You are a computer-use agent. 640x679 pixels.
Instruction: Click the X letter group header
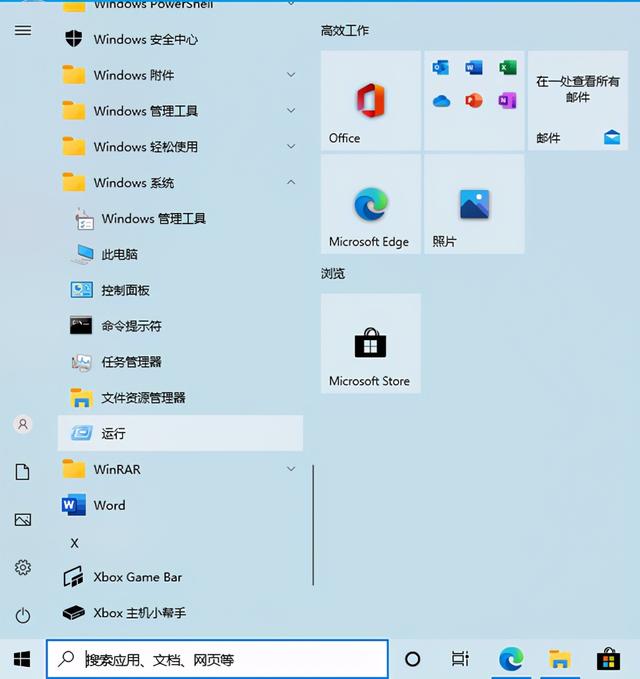tap(74, 543)
